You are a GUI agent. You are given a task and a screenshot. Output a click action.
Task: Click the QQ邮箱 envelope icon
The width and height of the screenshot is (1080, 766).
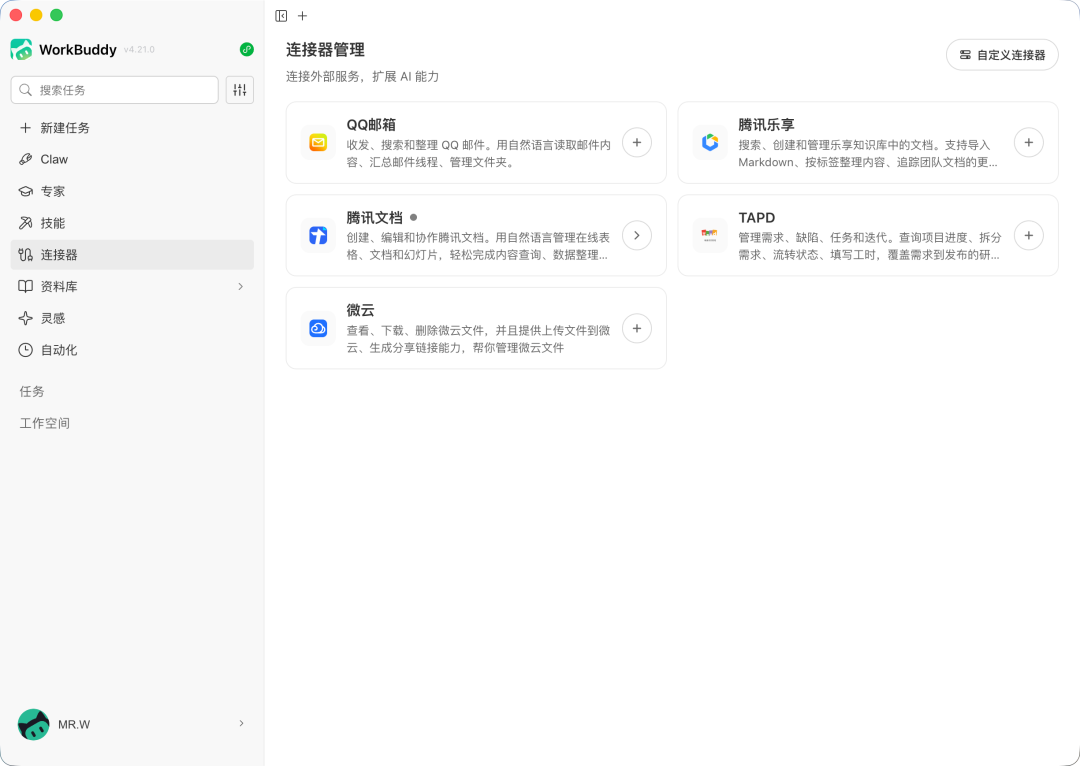click(318, 143)
